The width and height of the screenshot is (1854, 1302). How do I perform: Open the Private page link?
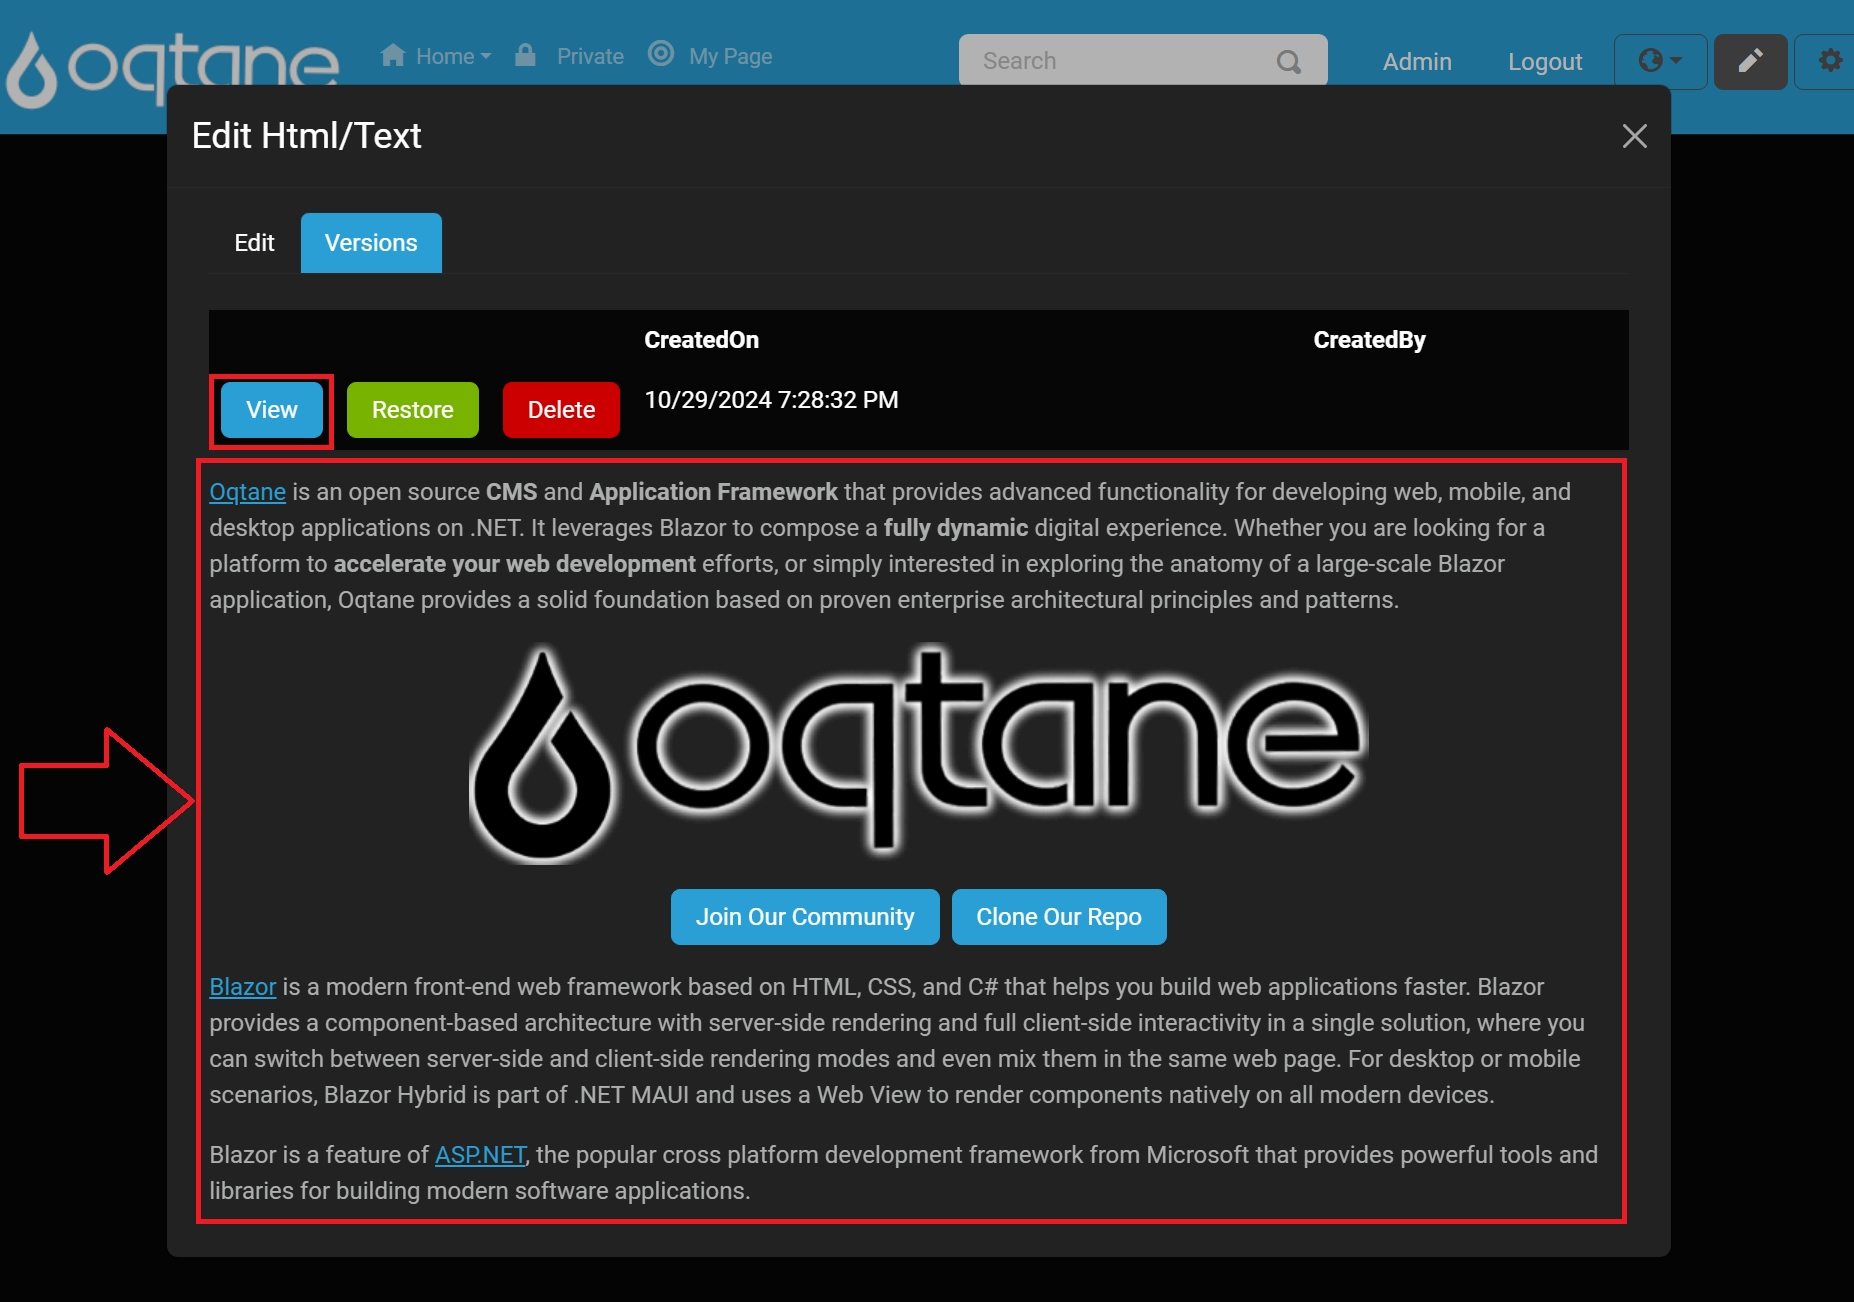click(x=590, y=56)
